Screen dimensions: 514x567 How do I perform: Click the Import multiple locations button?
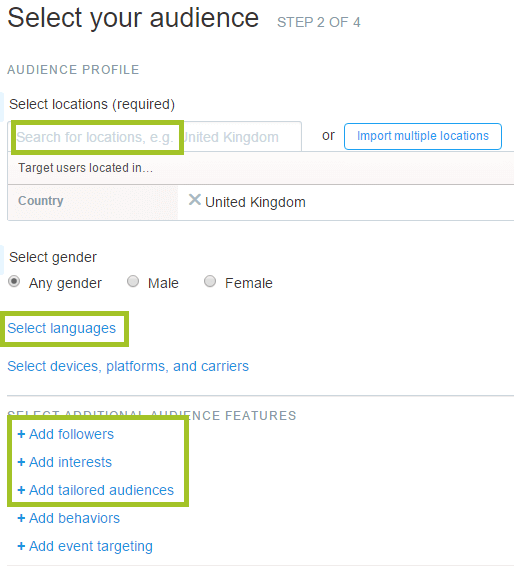click(423, 136)
